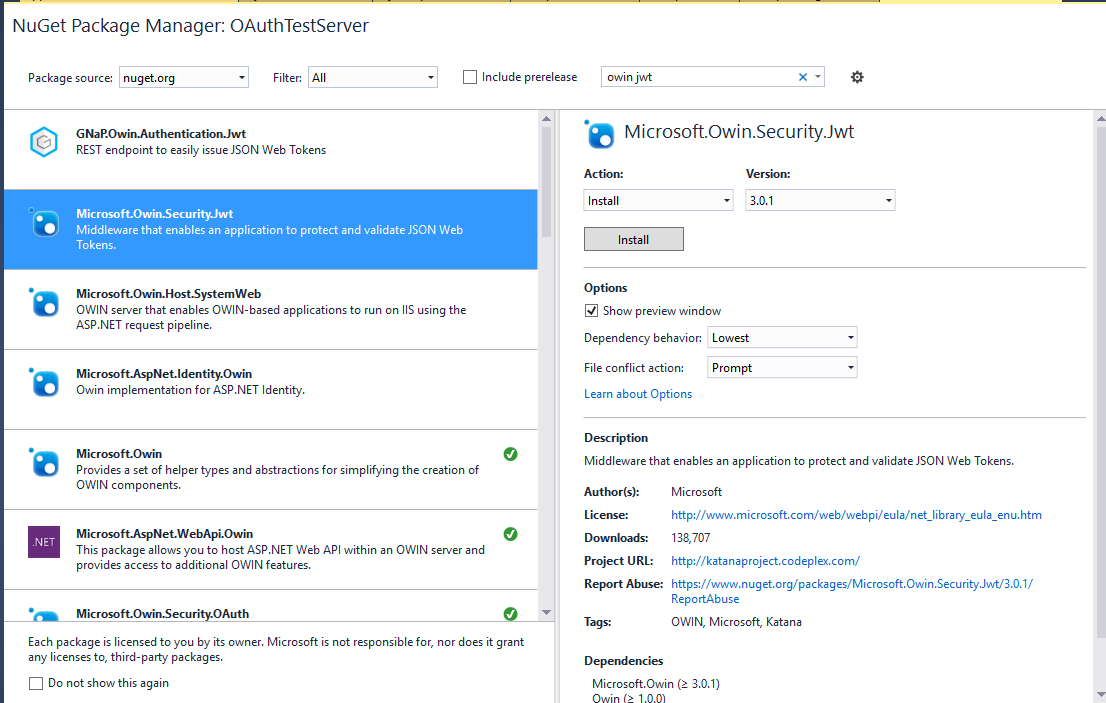
Task: Clear the search using the X icon
Action: [803, 76]
